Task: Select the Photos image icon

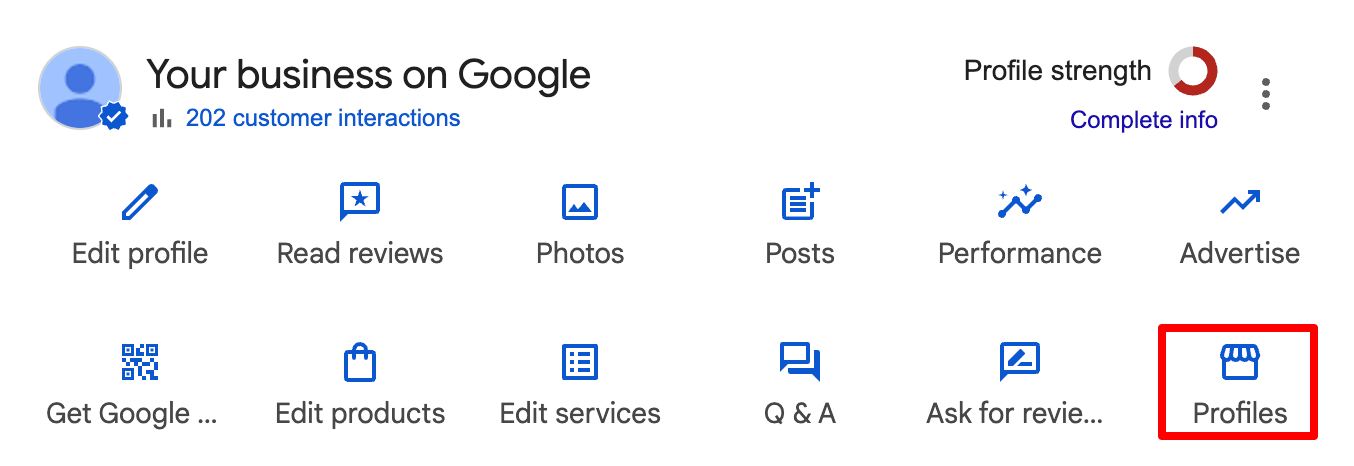Action: [580, 202]
